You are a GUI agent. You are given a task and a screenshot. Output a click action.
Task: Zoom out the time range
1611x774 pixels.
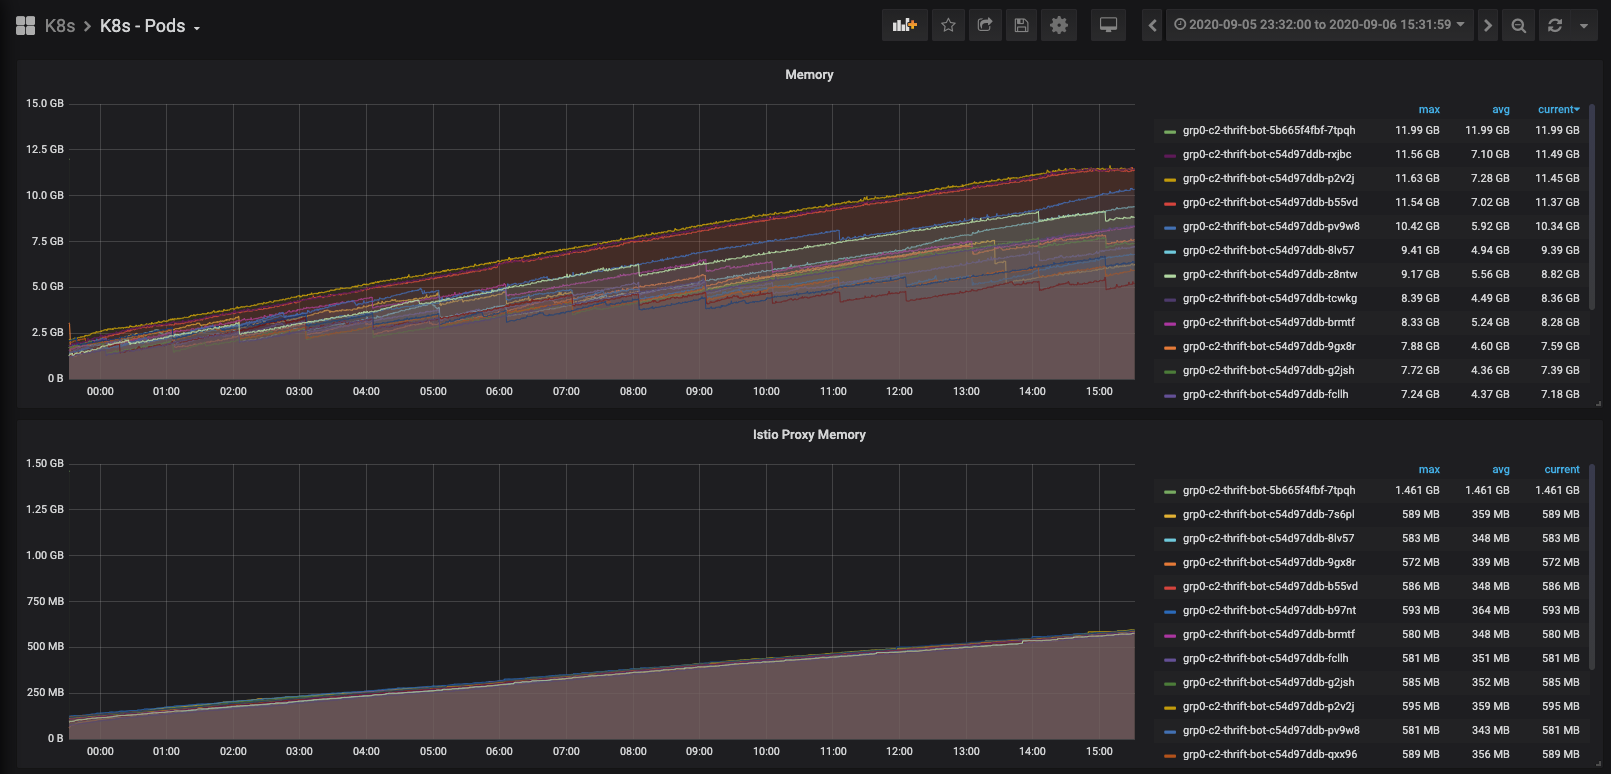(1518, 25)
